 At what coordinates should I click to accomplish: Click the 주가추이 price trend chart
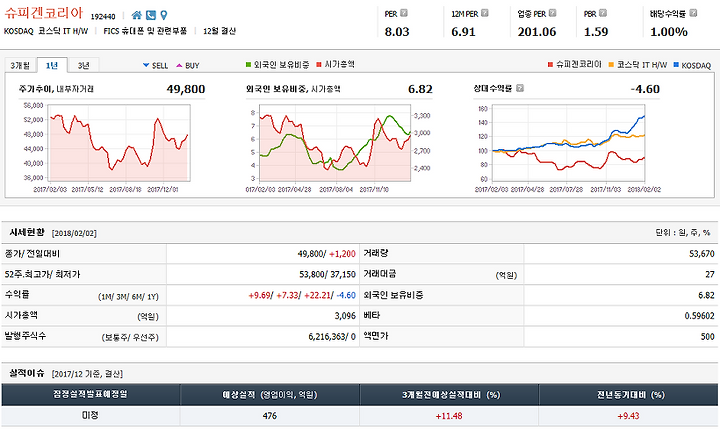119,142
